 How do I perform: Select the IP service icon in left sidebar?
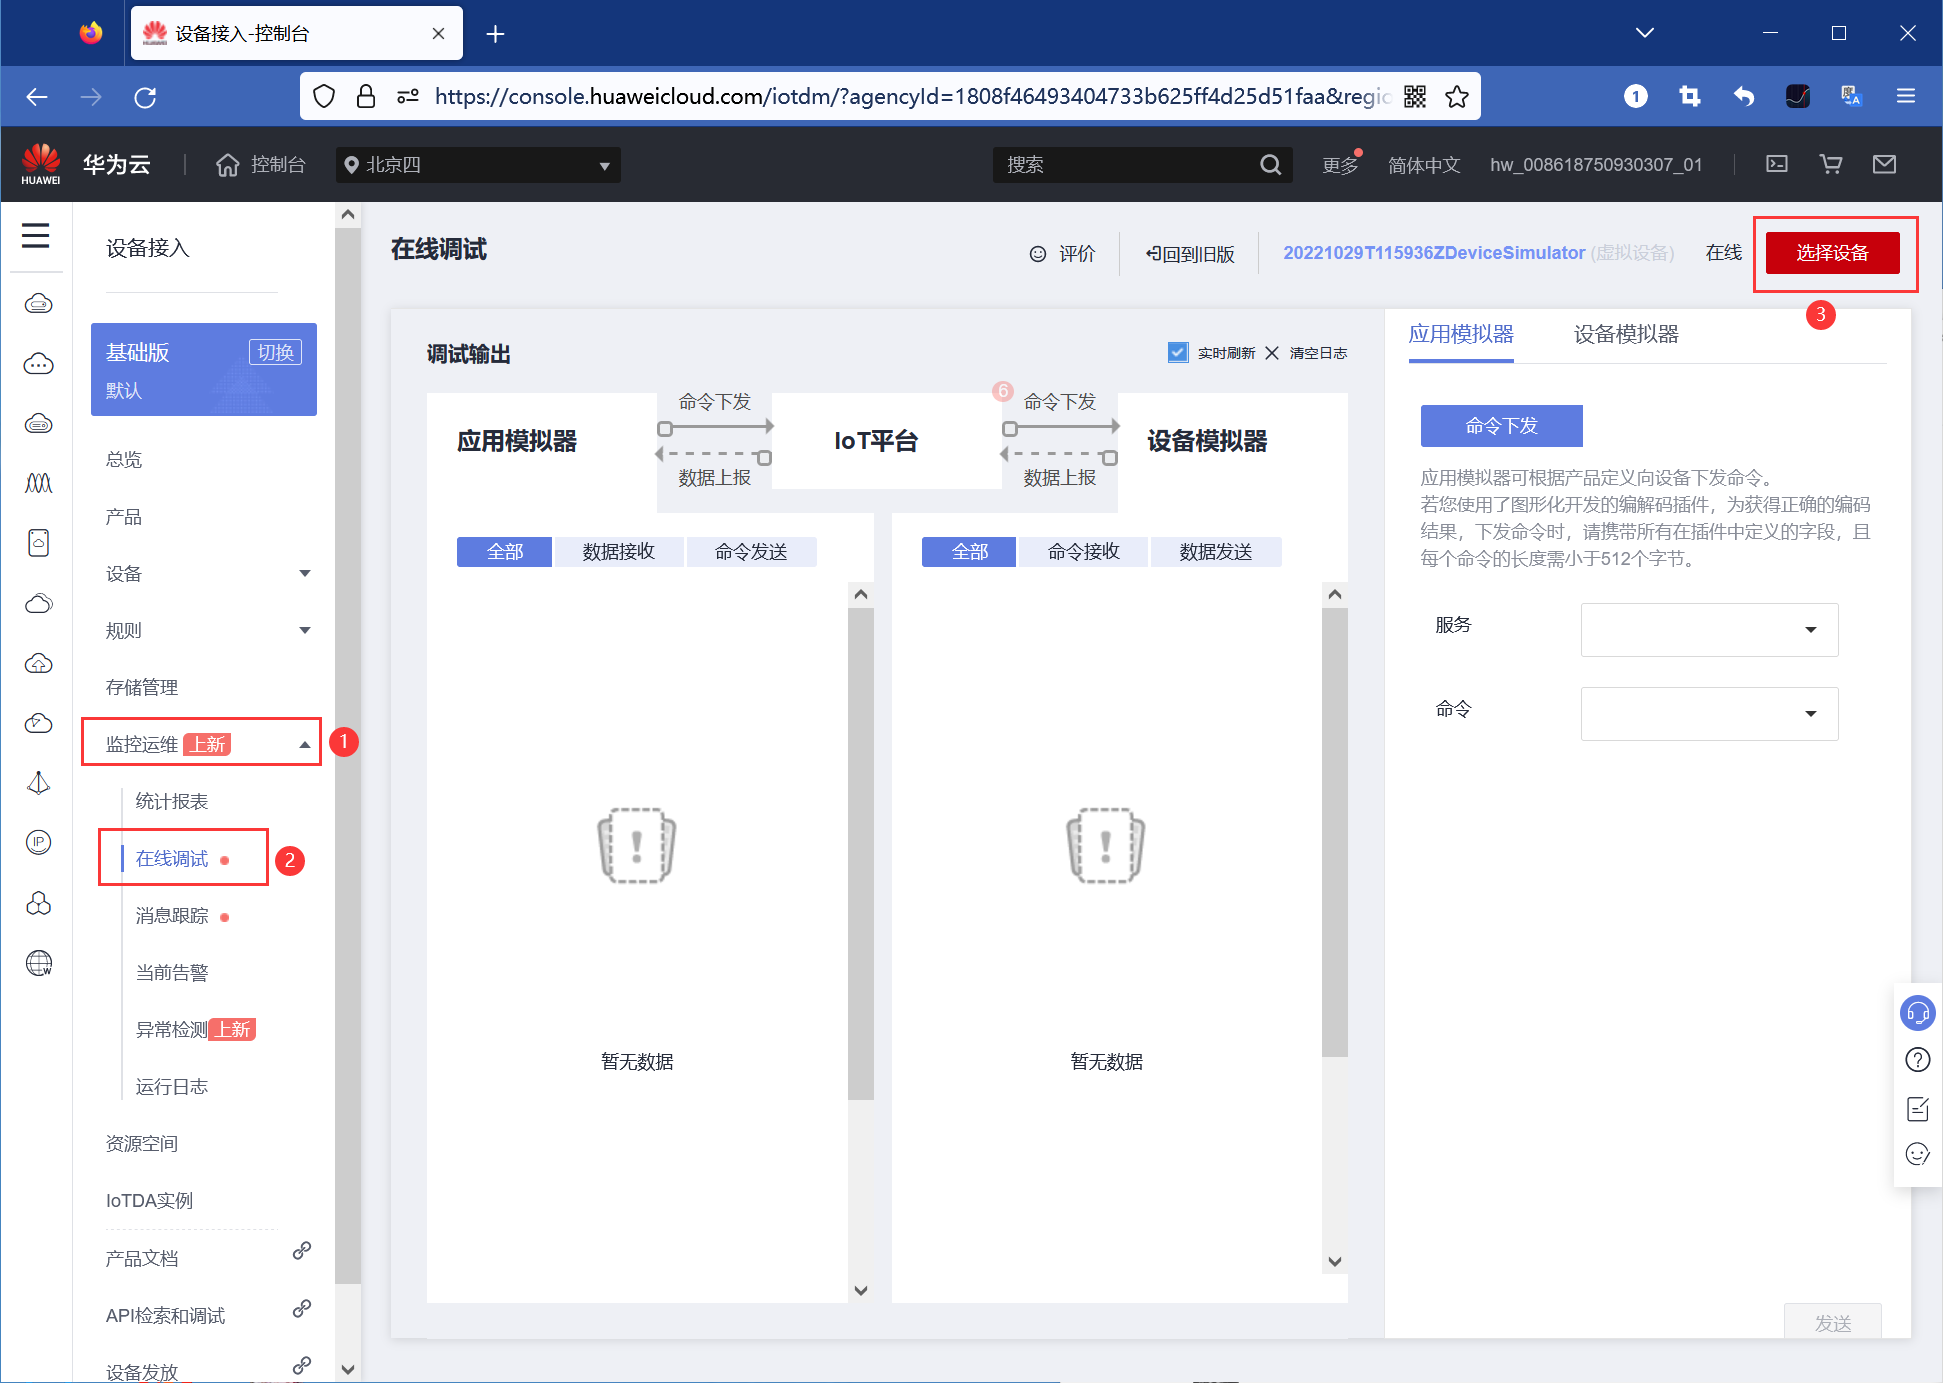click(x=38, y=842)
